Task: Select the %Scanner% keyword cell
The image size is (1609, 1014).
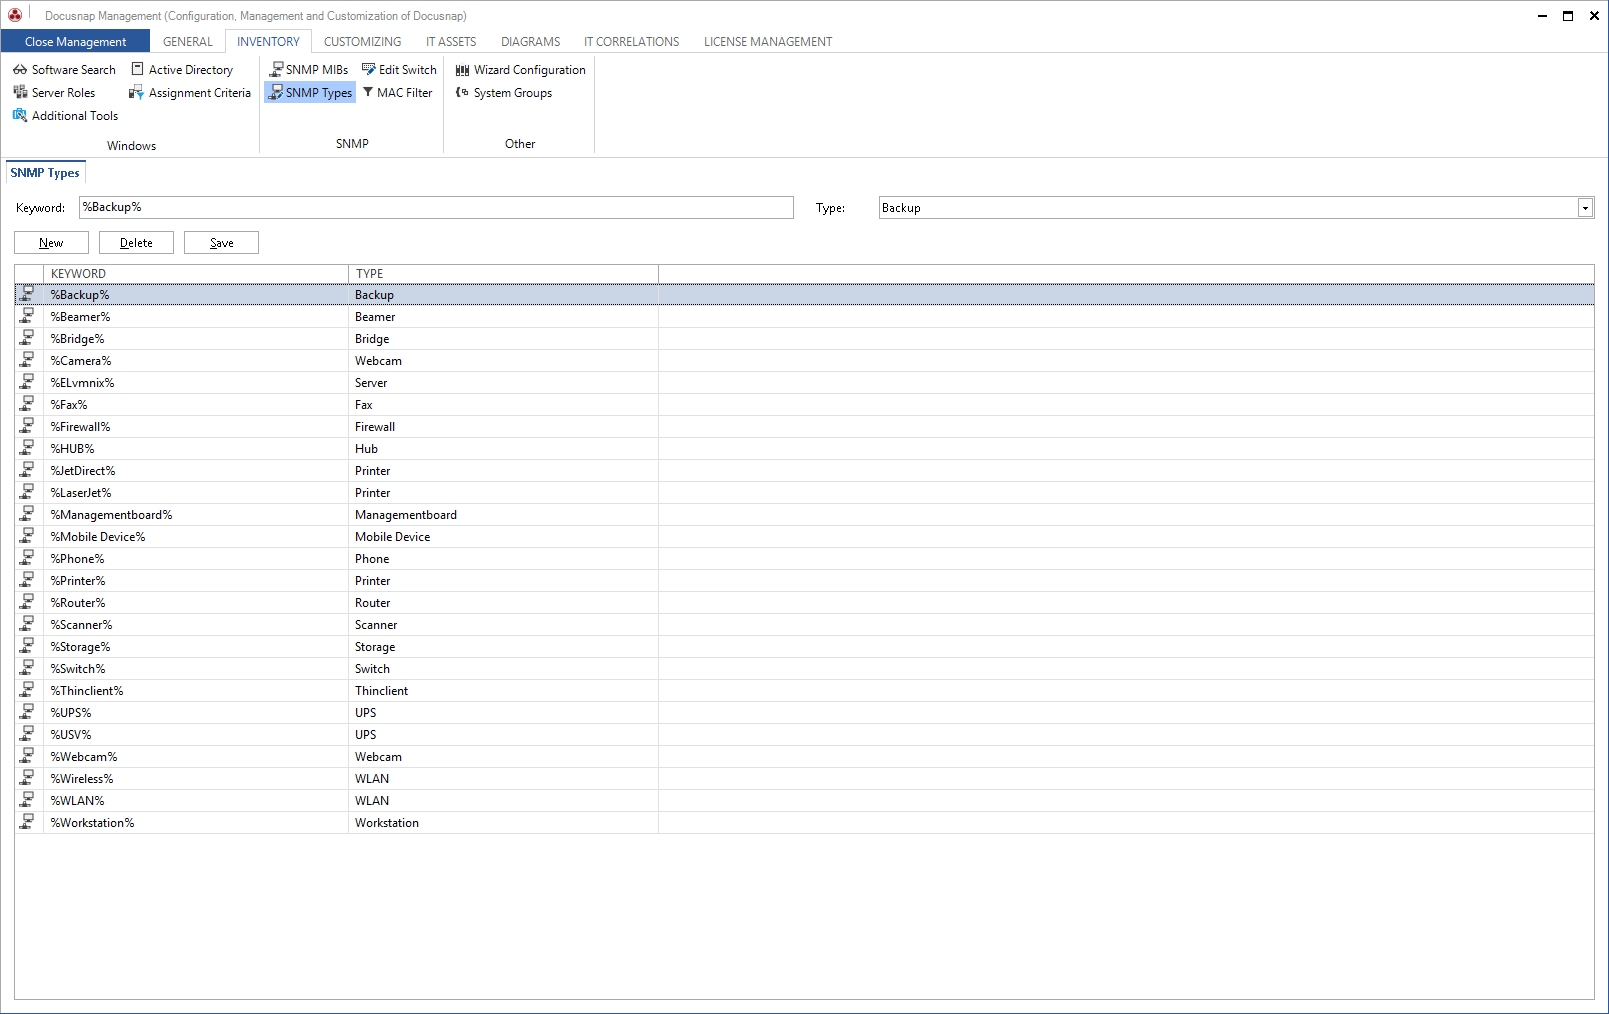Action: pyautogui.click(x=196, y=624)
